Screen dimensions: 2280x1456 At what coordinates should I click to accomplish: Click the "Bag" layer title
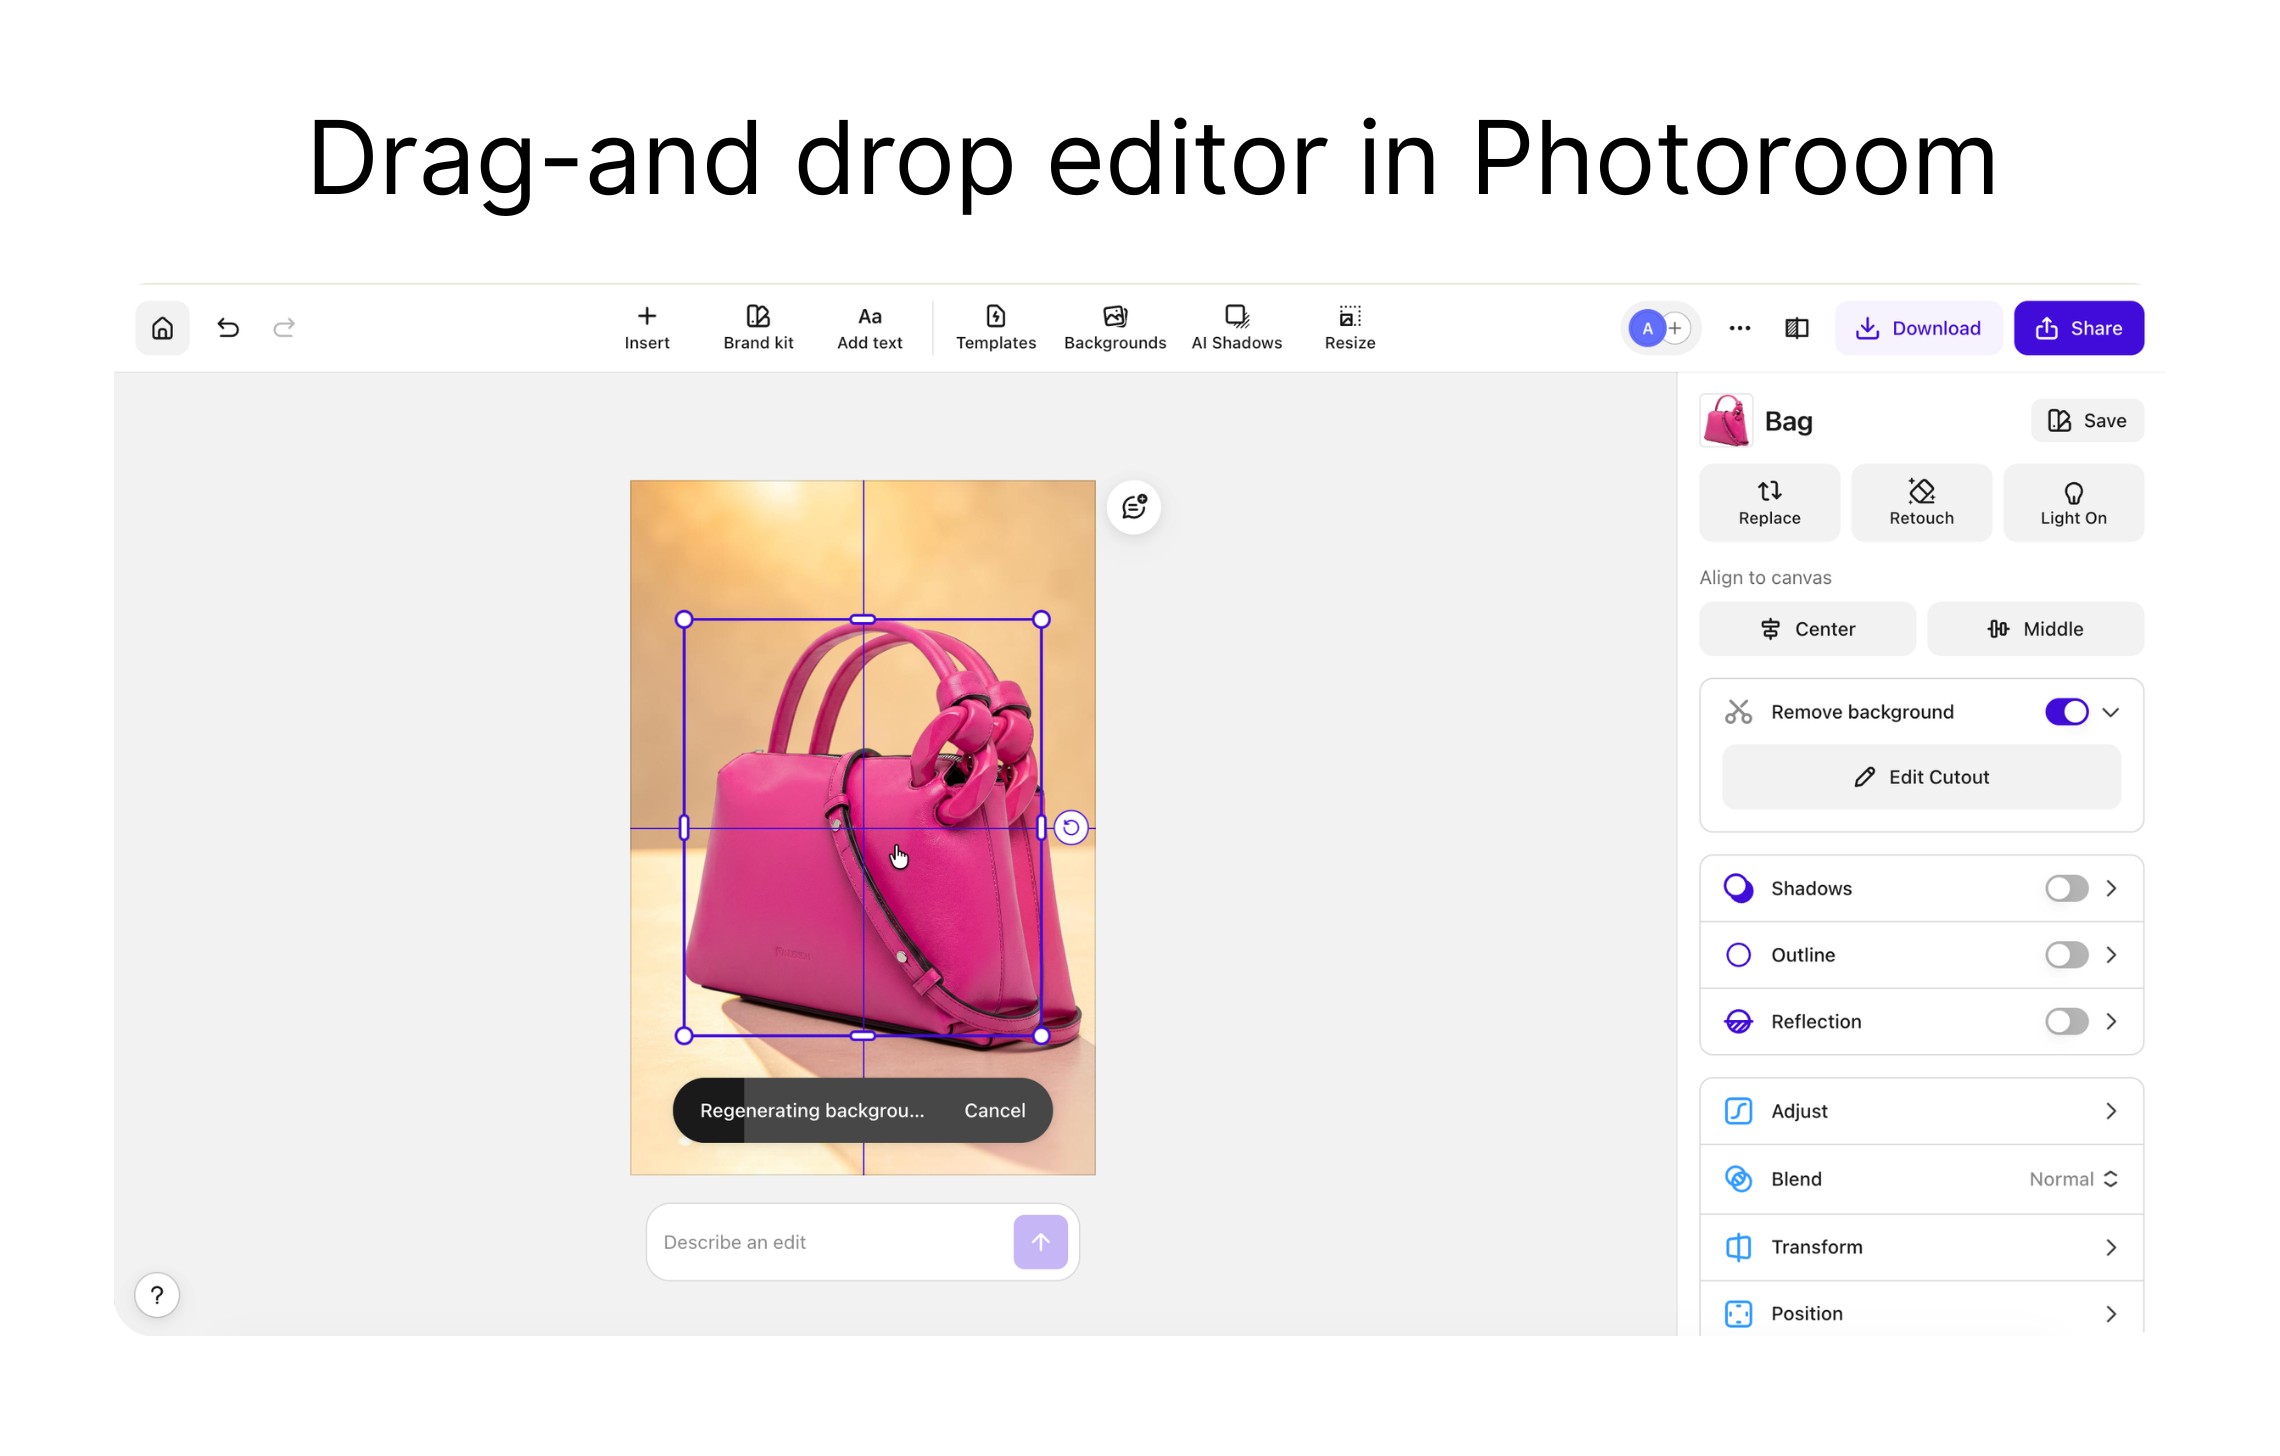pyautogui.click(x=1788, y=421)
